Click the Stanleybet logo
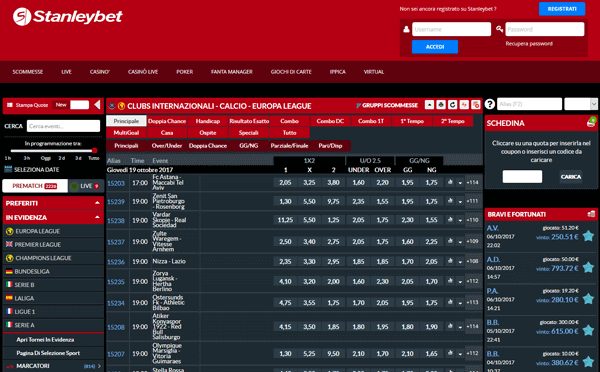600x372 pixels. [67, 17]
